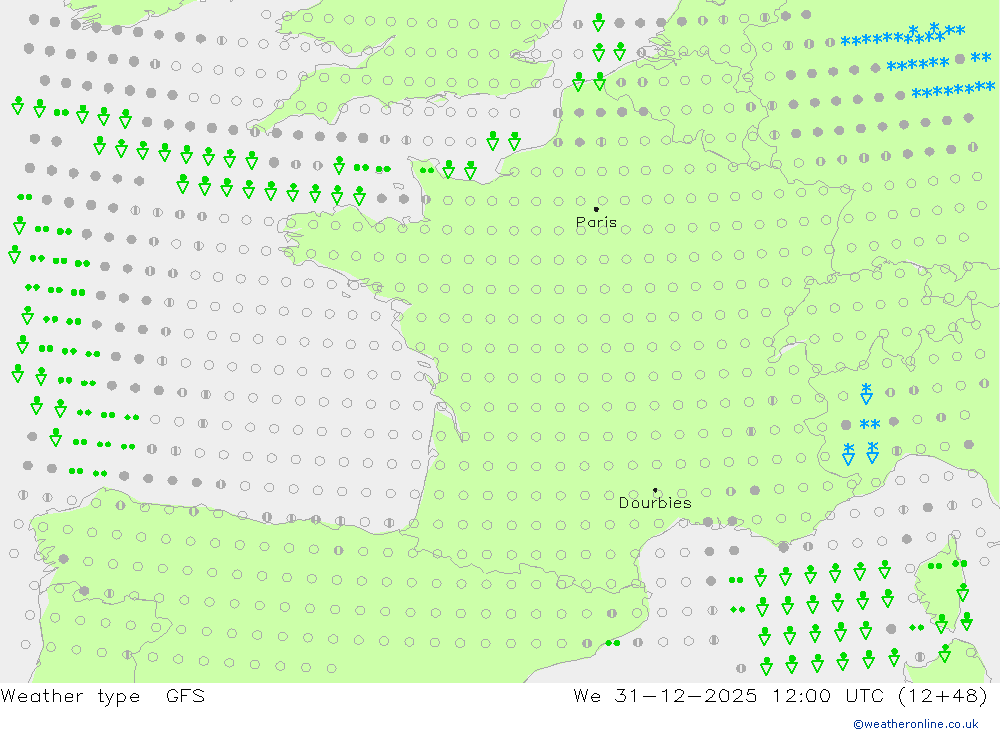Click green light rain dots near Spanish Mediterranean coast
Screen dimensions: 1000x733
coord(612,643)
